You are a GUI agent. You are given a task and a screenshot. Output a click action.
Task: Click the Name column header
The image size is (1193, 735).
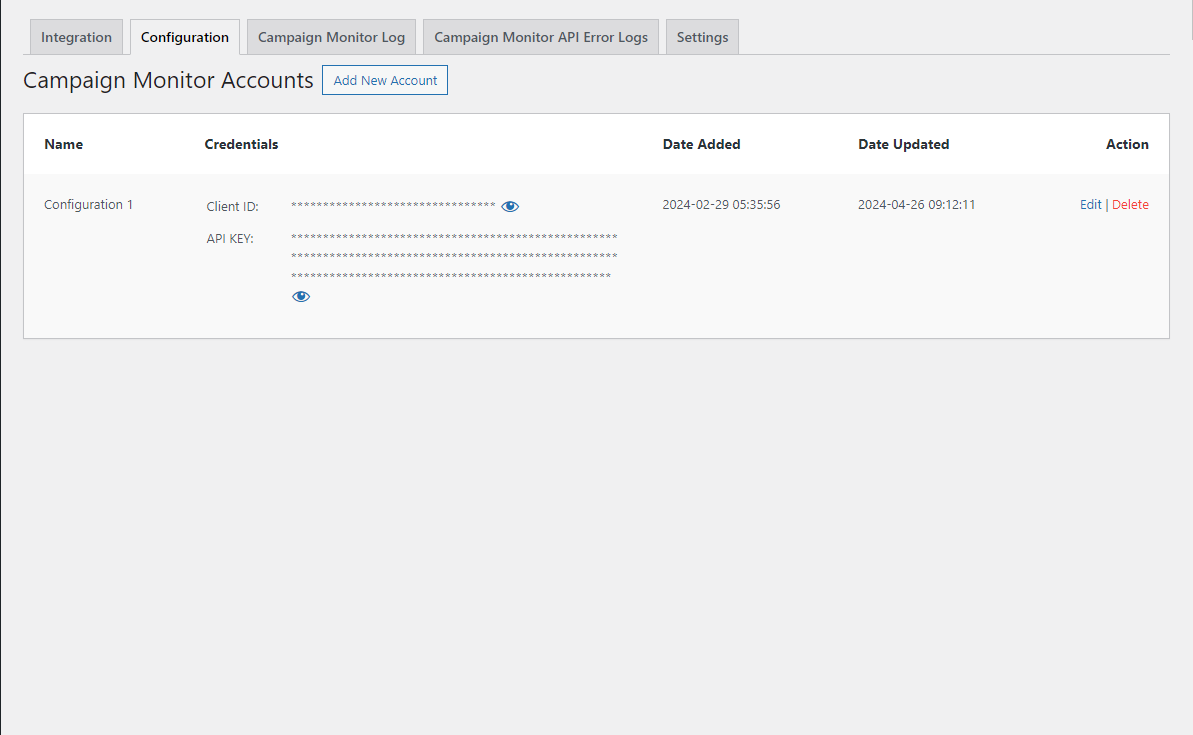point(64,145)
